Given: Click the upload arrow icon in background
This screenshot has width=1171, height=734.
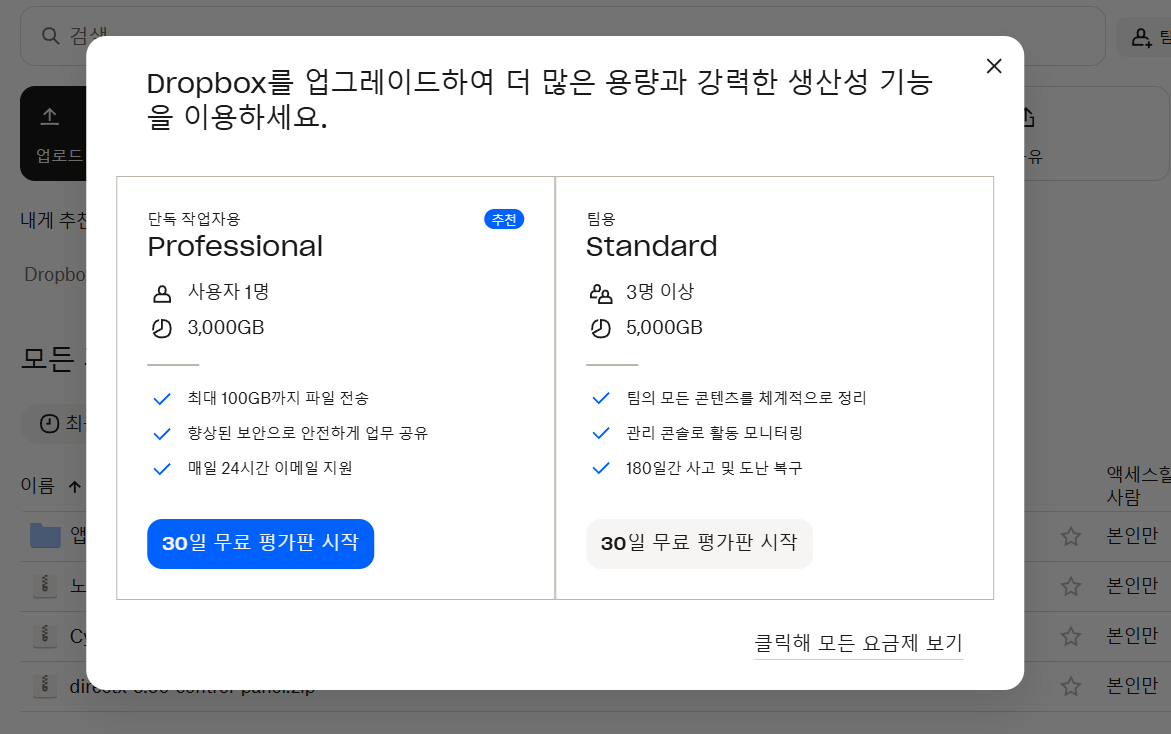Looking at the screenshot, I should click(x=49, y=116).
